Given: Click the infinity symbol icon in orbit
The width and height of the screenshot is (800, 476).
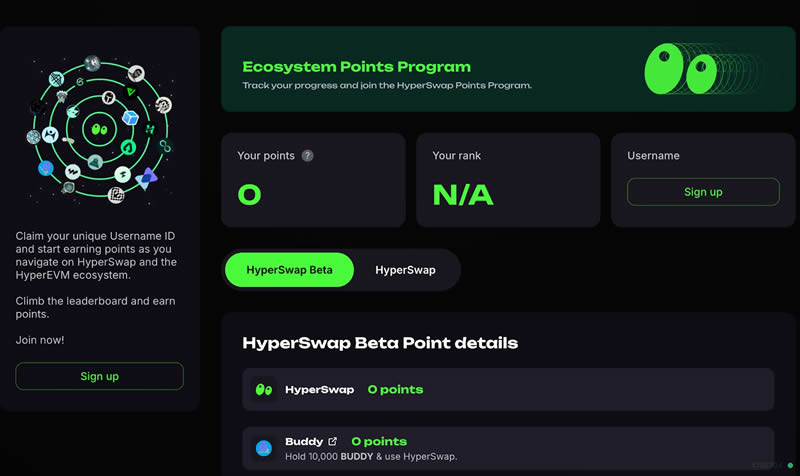Looking at the screenshot, I should (165, 147).
